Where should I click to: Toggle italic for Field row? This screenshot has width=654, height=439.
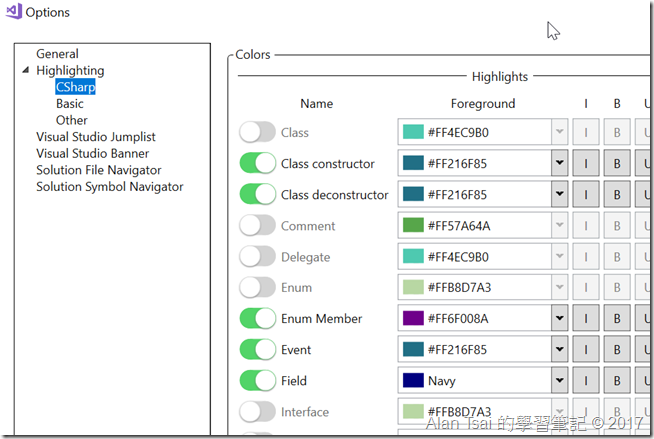click(x=586, y=381)
